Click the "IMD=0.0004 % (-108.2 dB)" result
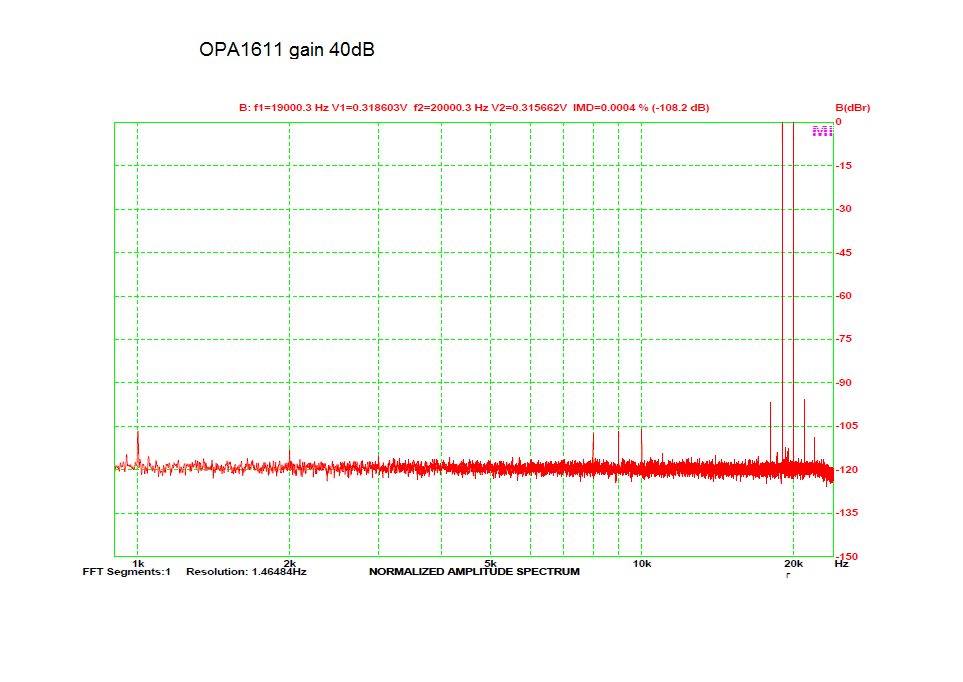The image size is (963, 682). 641,108
